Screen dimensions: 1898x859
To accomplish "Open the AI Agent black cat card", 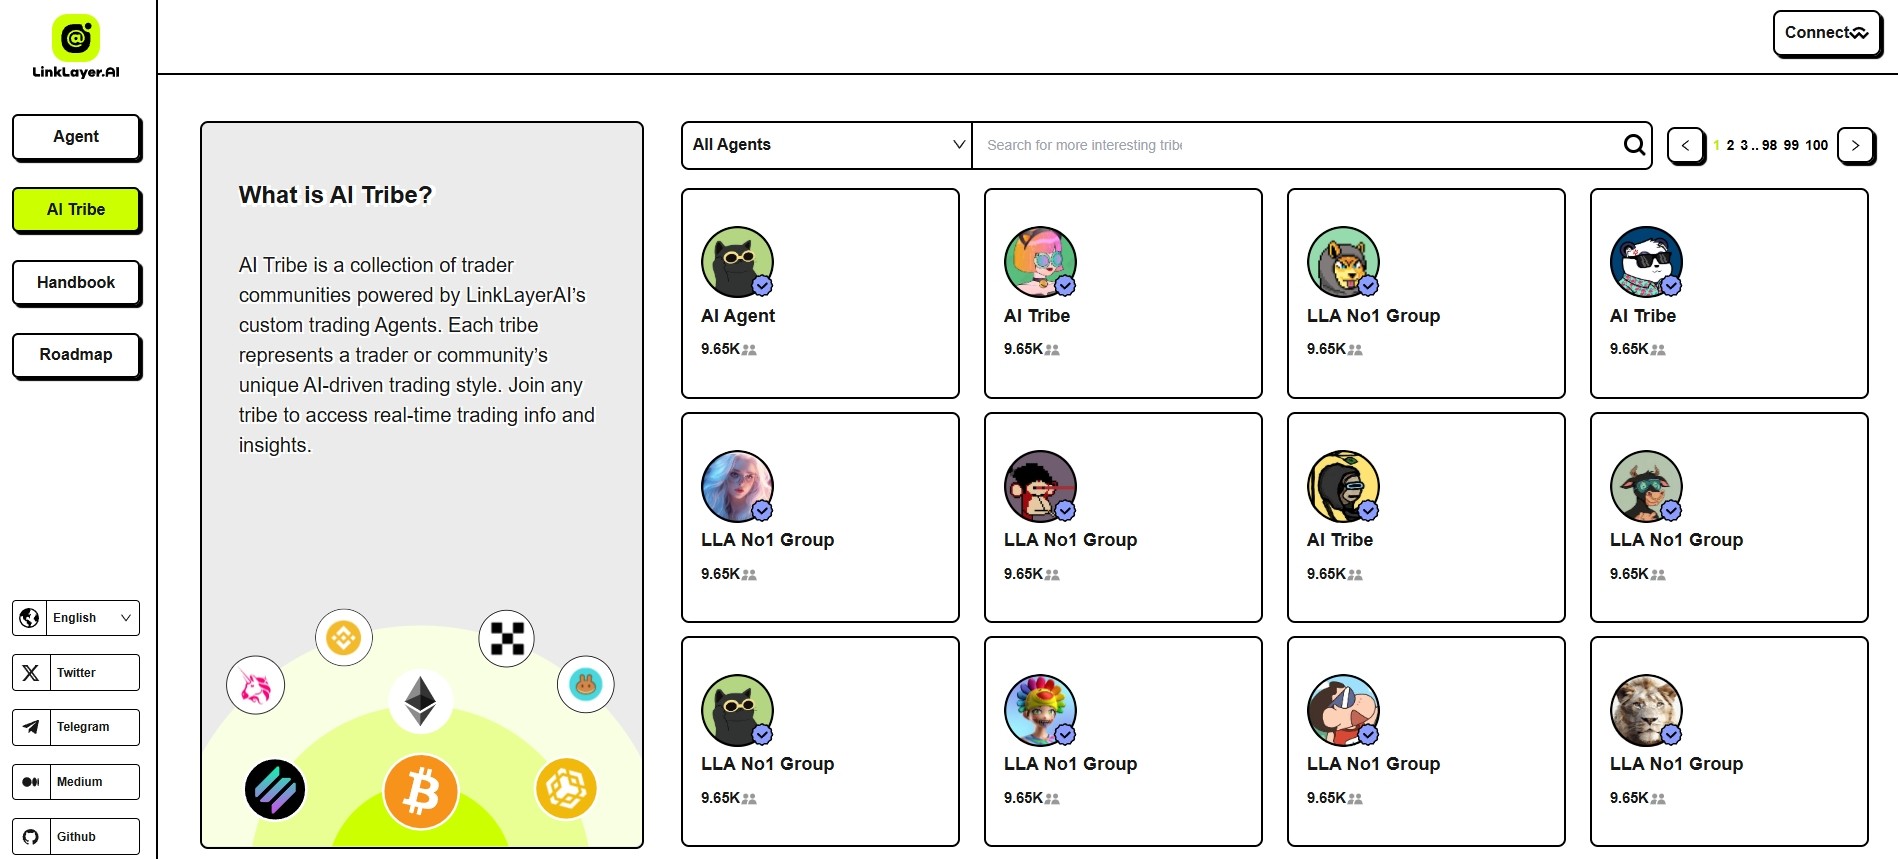I will click(x=820, y=294).
